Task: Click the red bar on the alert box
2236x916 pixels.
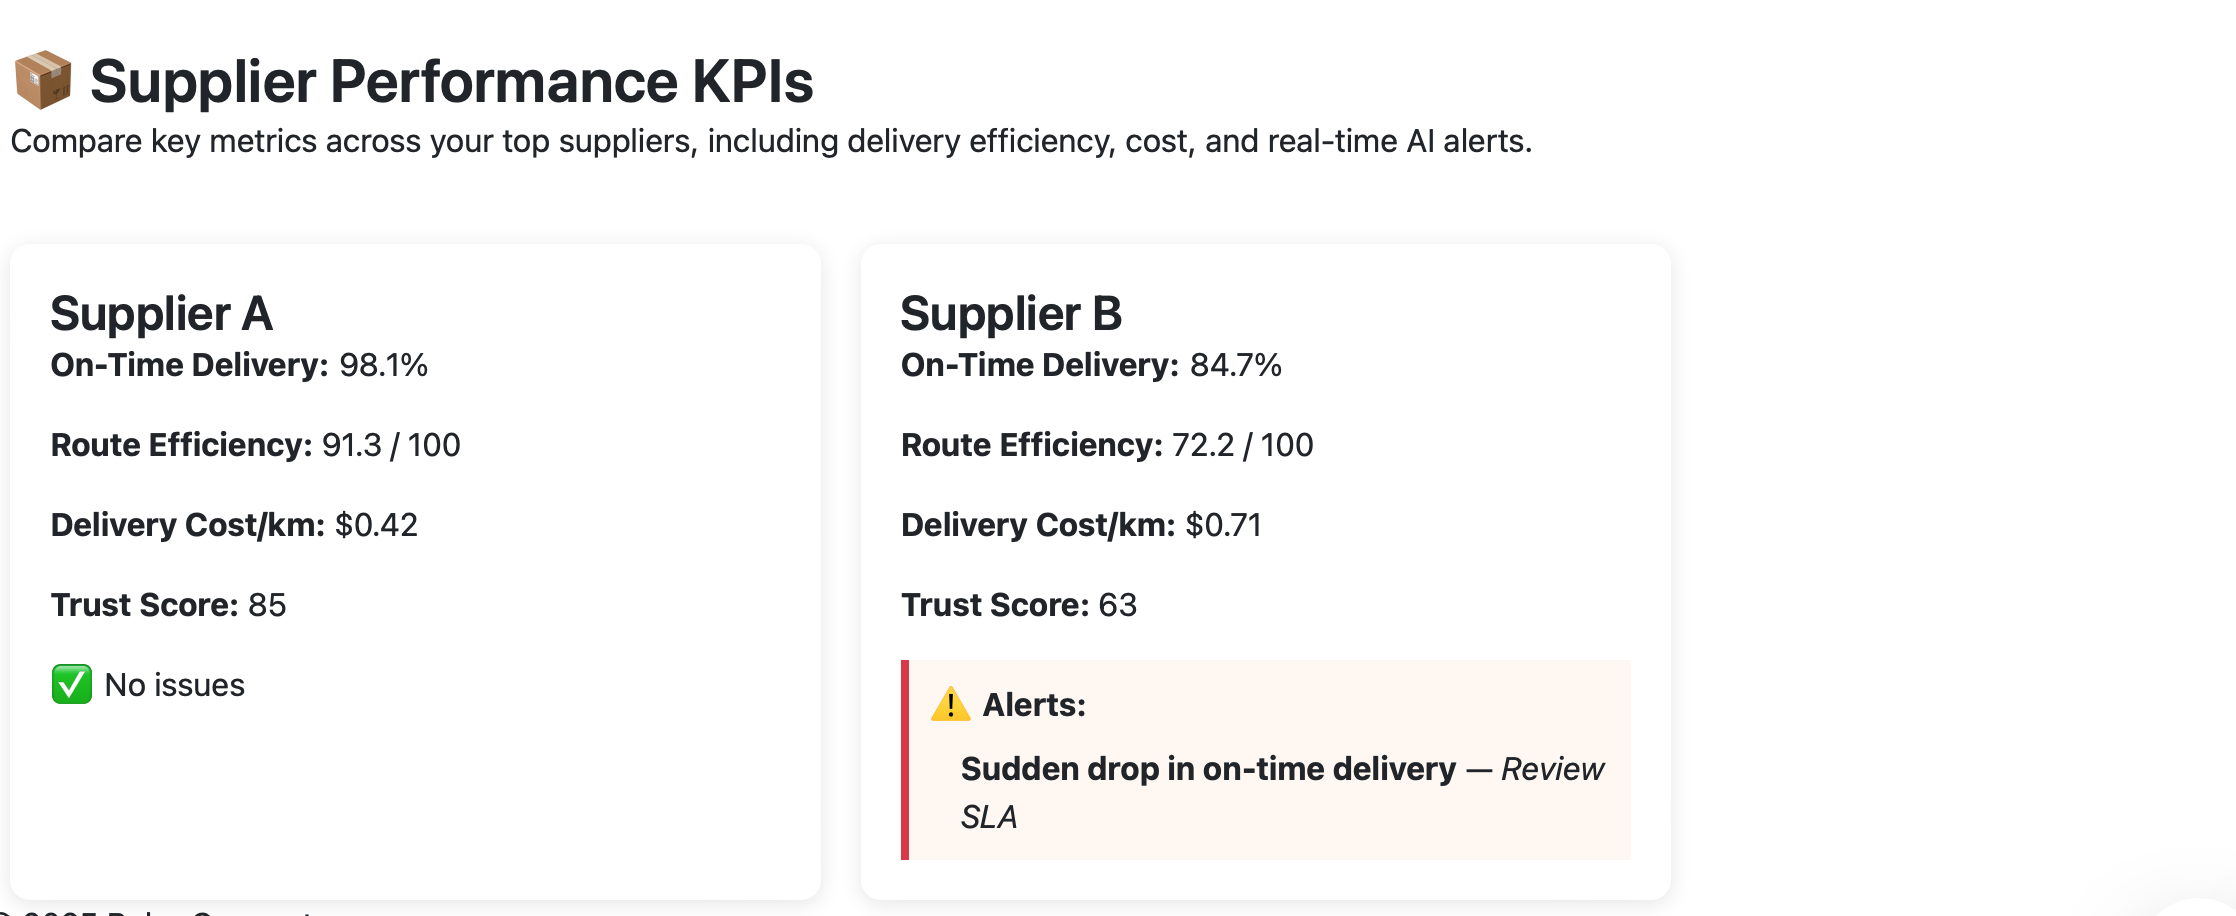Action: 905,760
